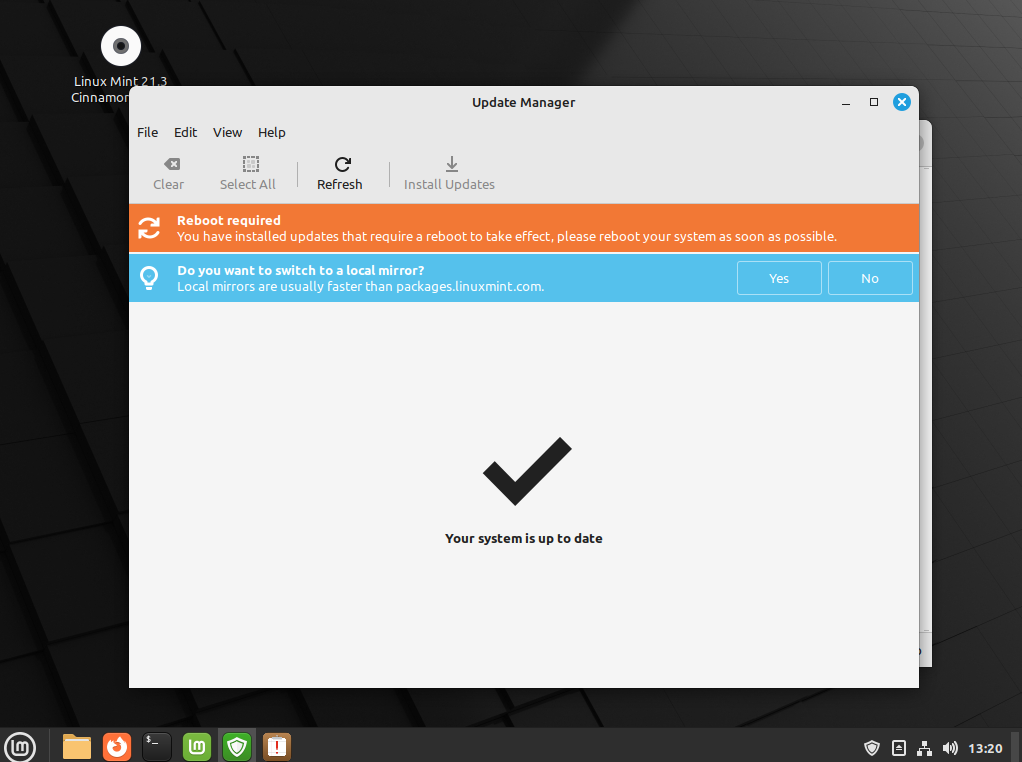1022x762 pixels.
Task: Click 'Do you want to switch to a local mirror?' text
Action: click(300, 271)
